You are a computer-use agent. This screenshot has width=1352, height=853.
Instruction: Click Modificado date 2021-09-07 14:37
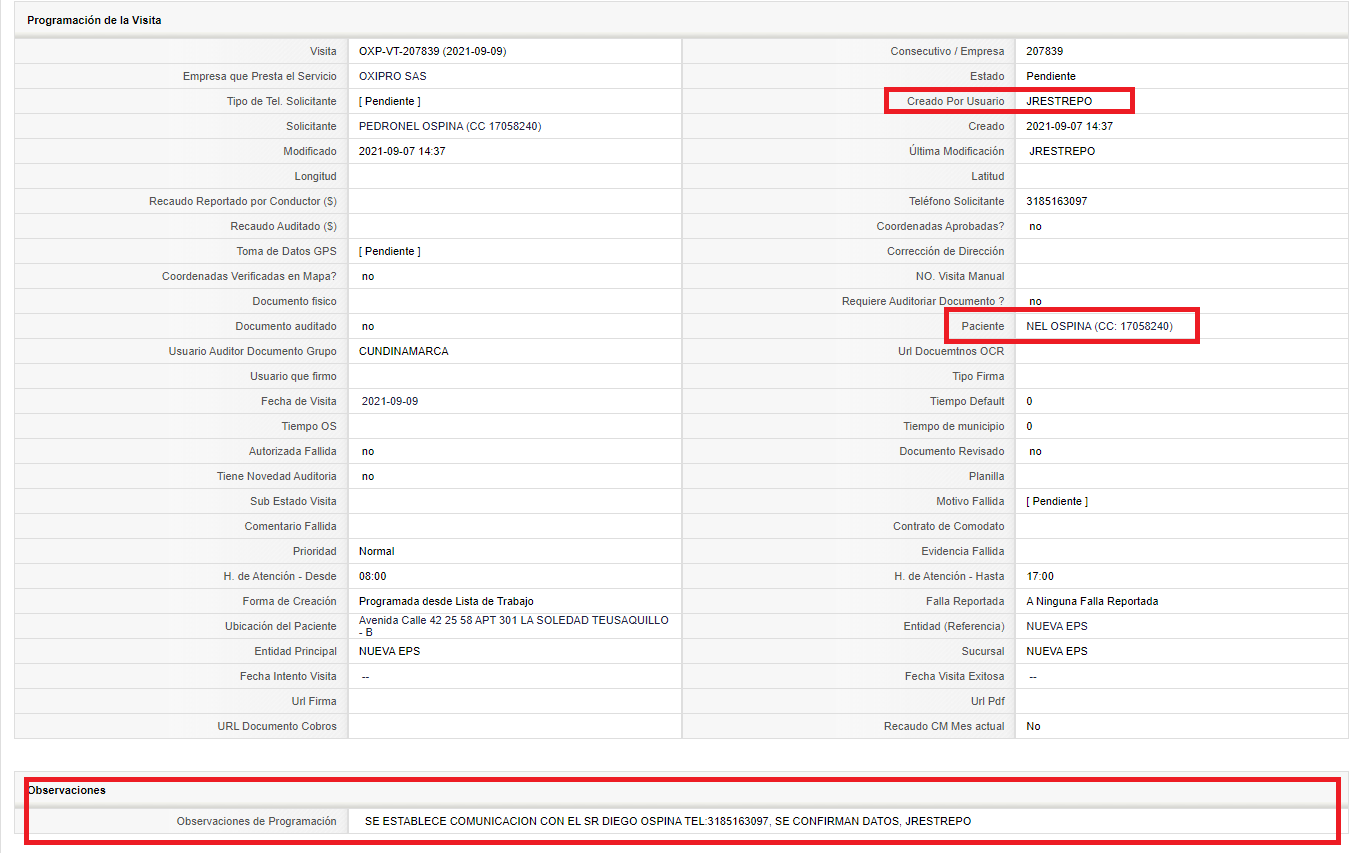tap(402, 151)
